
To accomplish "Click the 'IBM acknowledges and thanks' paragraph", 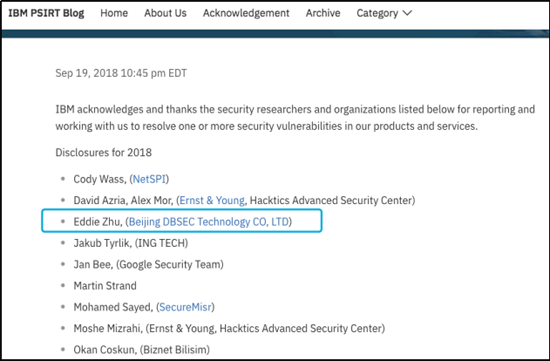I will pyautogui.click(x=295, y=118).
